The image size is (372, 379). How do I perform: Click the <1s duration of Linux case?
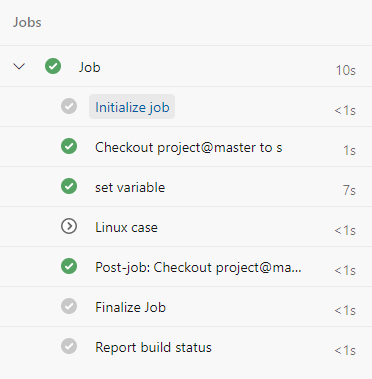click(x=345, y=230)
